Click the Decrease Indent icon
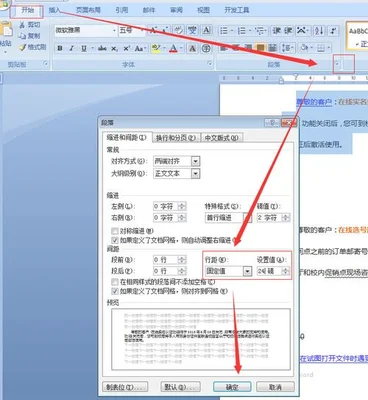368x400 pixels. pyautogui.click(x=276, y=31)
